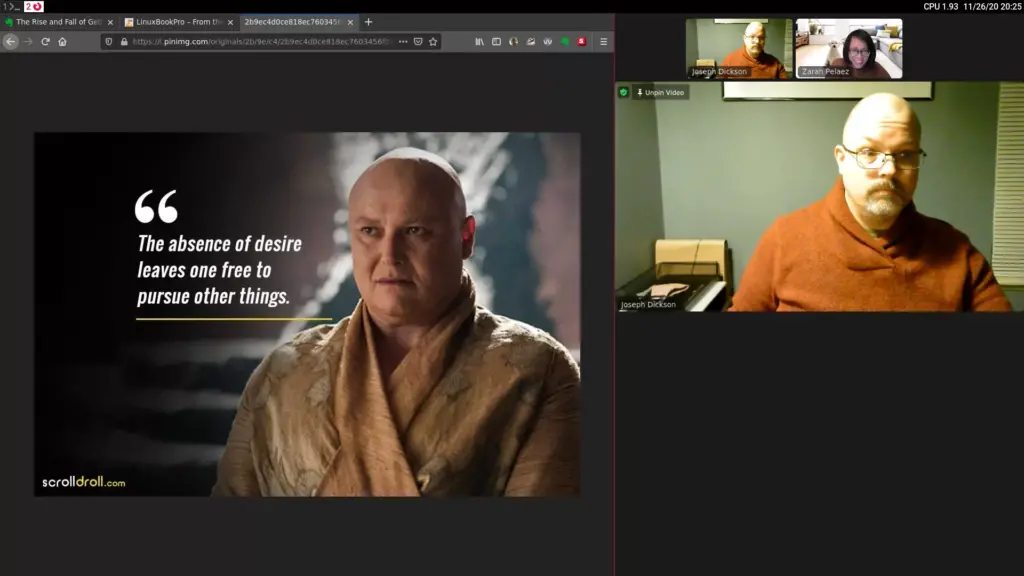This screenshot has height=576, width=1024.
Task: Switch to workspace 2 Firefox indicator
Action: (34, 6)
